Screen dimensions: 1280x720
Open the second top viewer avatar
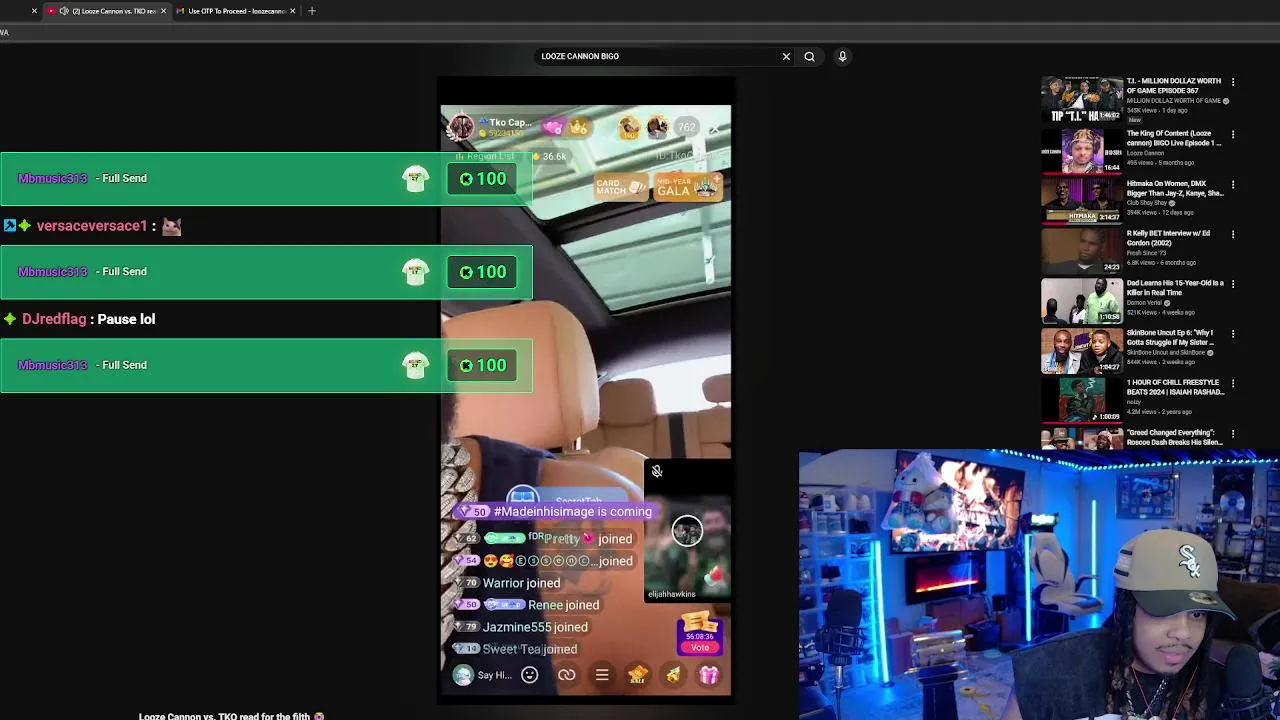[657, 127]
